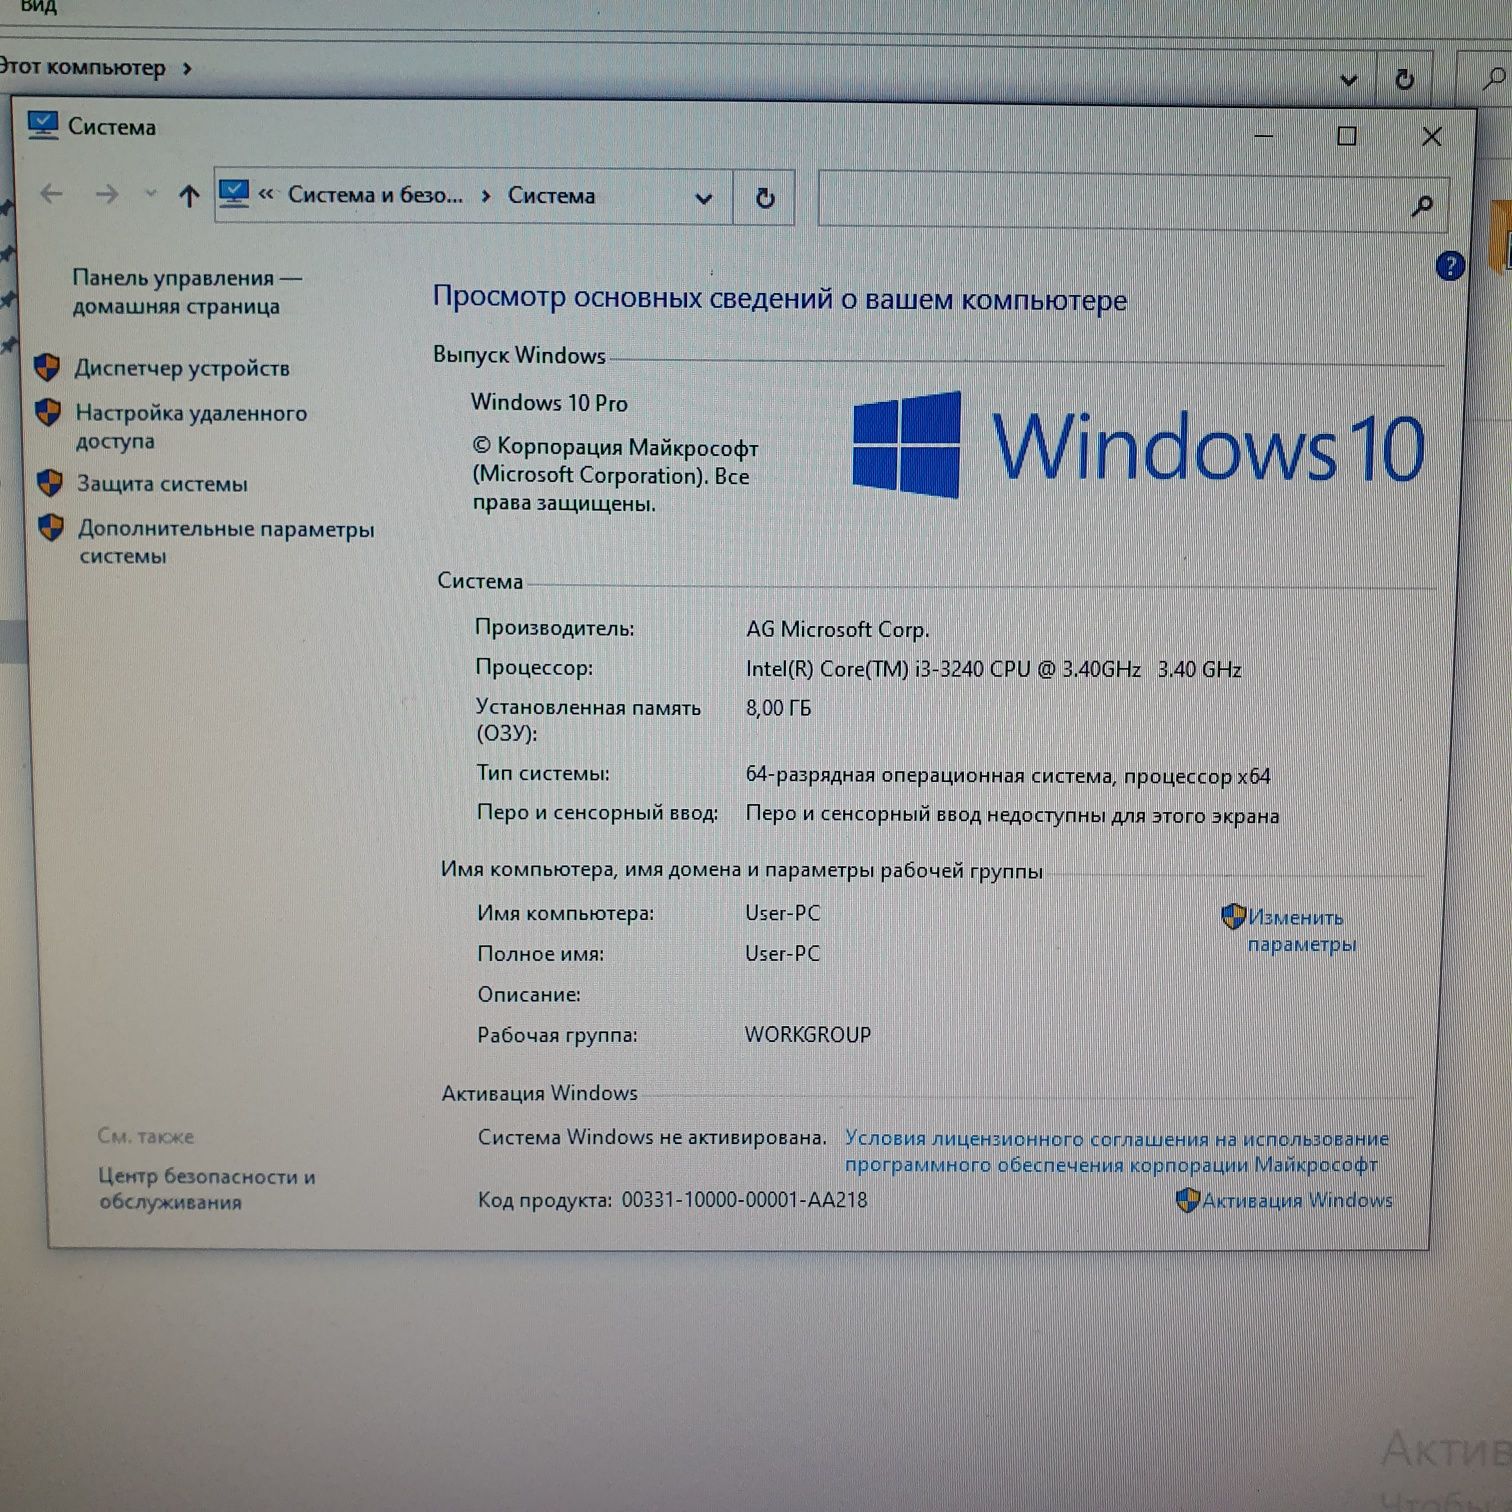Select 'Windows 10 Pro' edition text
This screenshot has width=1512, height=1512.
(549, 403)
